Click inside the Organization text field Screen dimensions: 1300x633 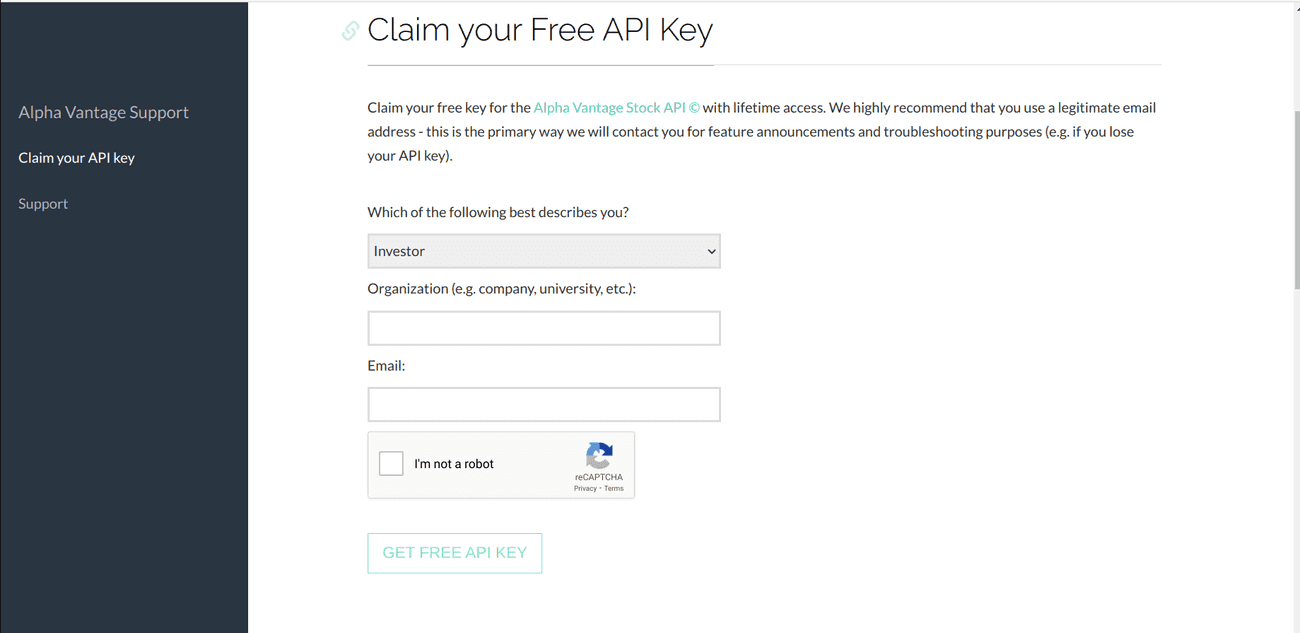(x=544, y=328)
